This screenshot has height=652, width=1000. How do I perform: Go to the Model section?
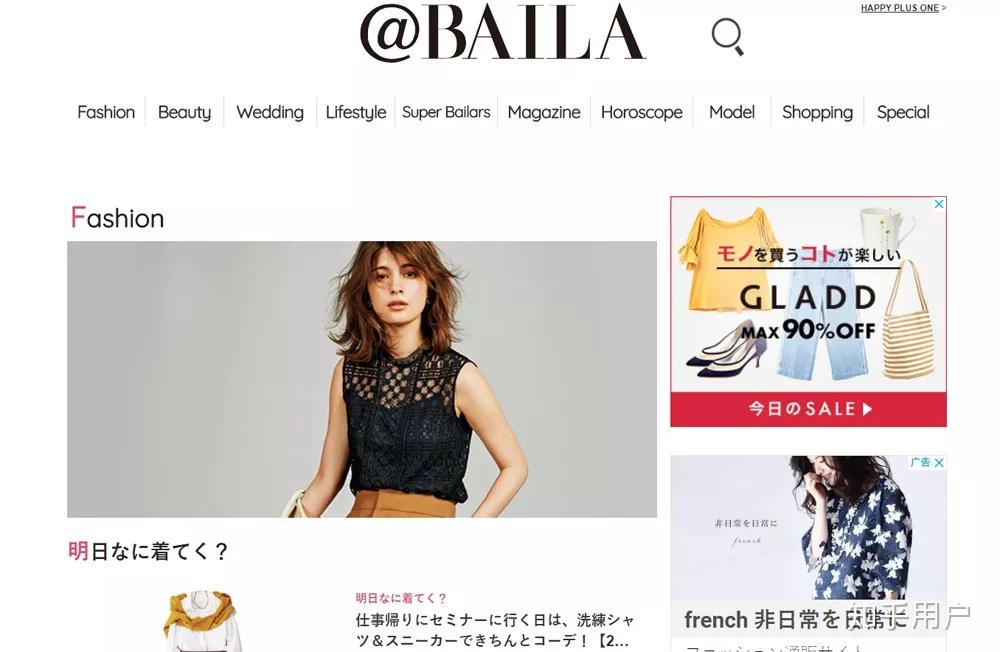point(732,112)
